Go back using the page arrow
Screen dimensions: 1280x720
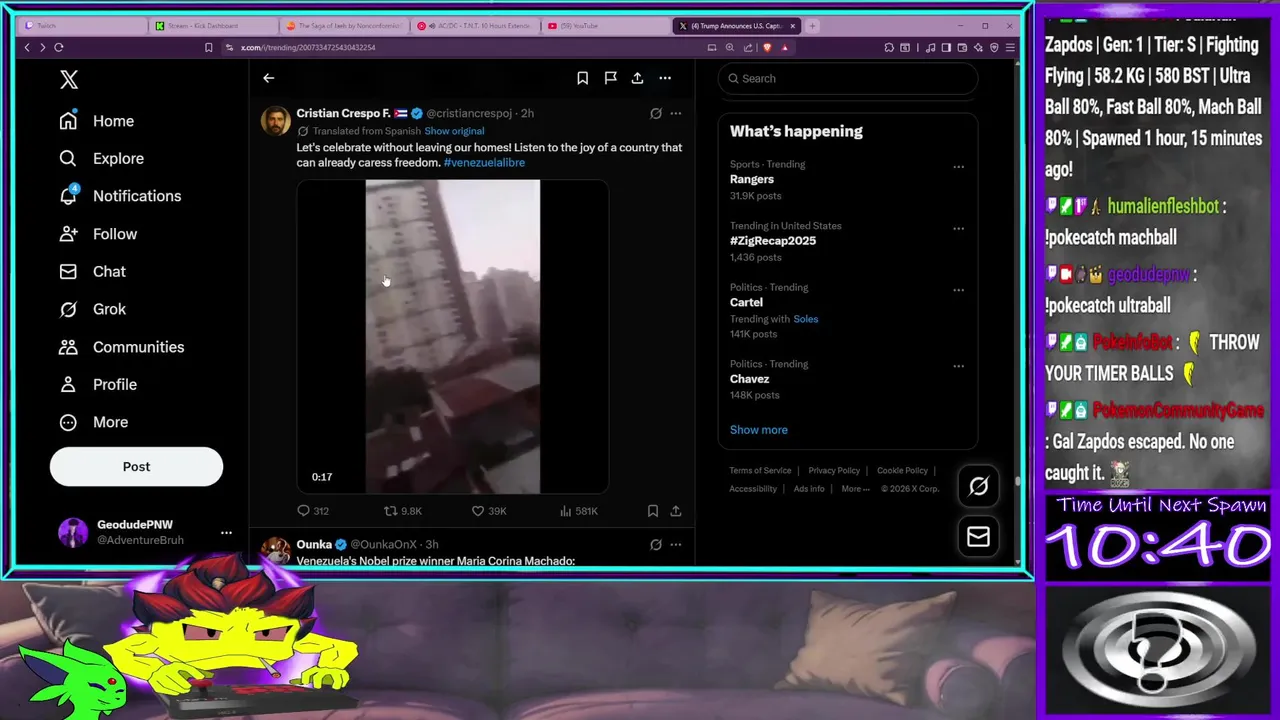(x=268, y=78)
